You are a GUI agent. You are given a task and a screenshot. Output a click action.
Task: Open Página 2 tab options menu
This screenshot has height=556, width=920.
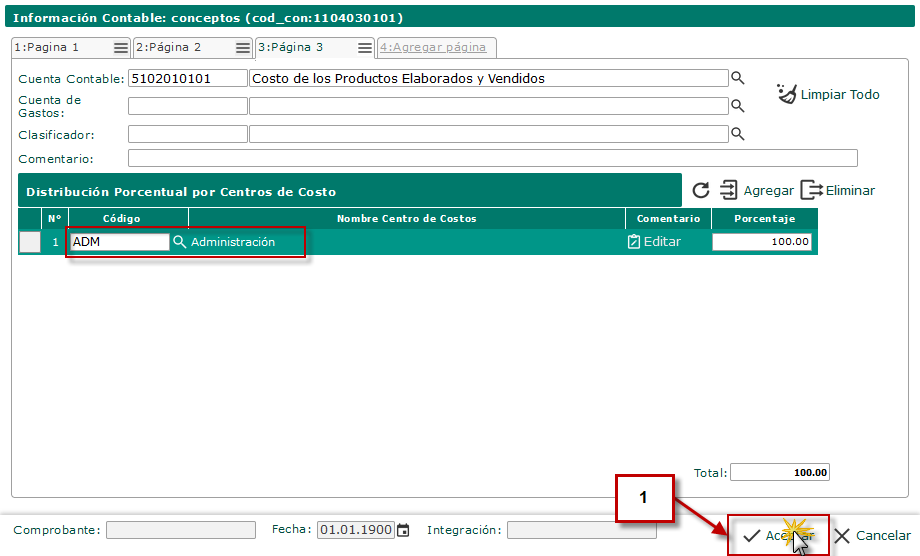(x=242, y=48)
